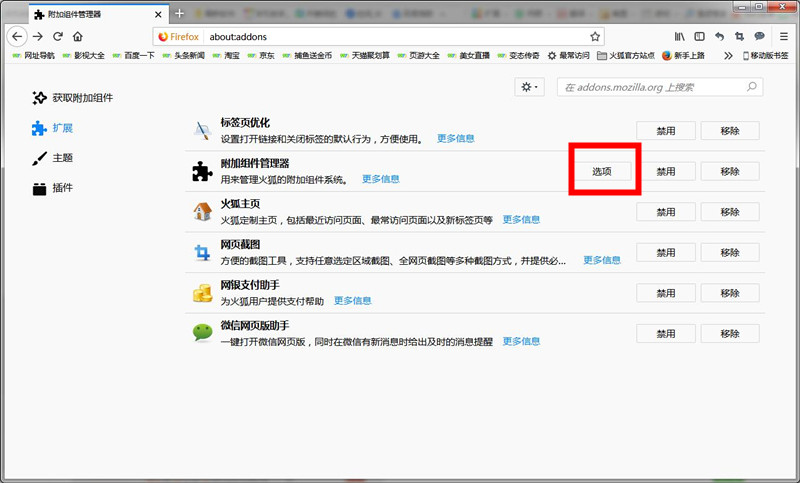Open 更多信息 link for 微信网页版助手
Viewport: 800px width, 483px height.
point(521,341)
